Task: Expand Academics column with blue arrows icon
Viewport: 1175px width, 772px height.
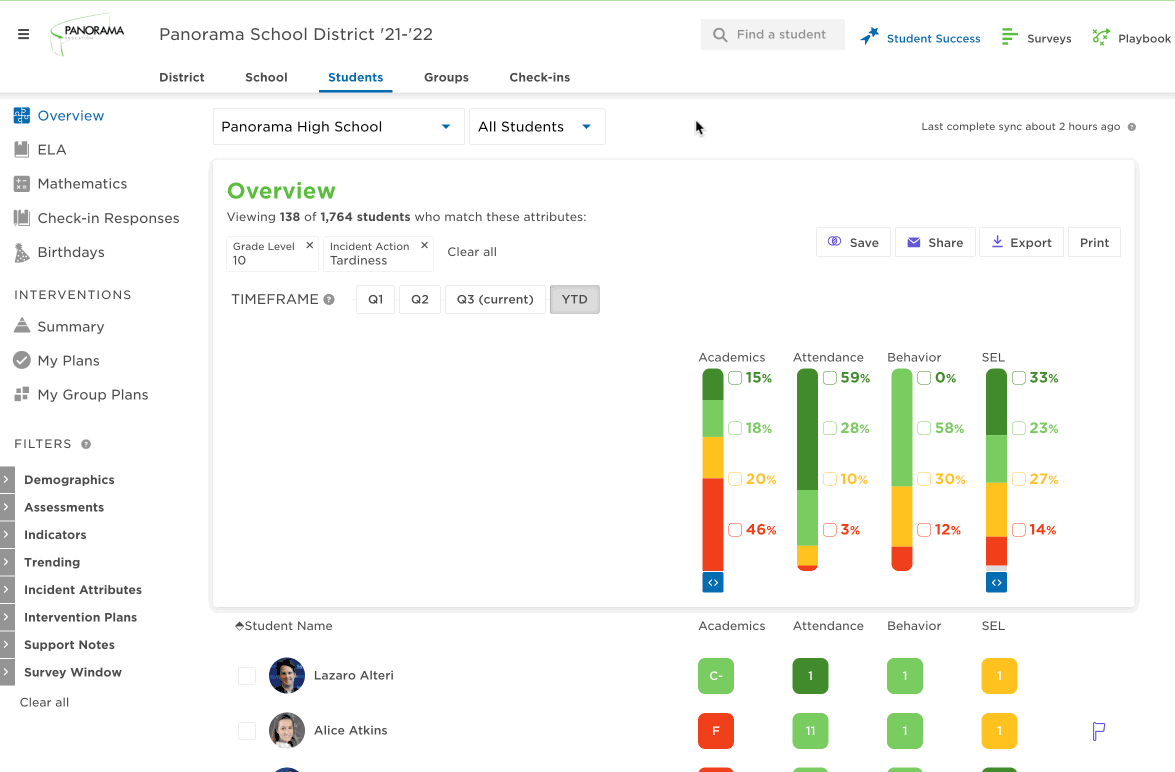Action: tap(713, 582)
